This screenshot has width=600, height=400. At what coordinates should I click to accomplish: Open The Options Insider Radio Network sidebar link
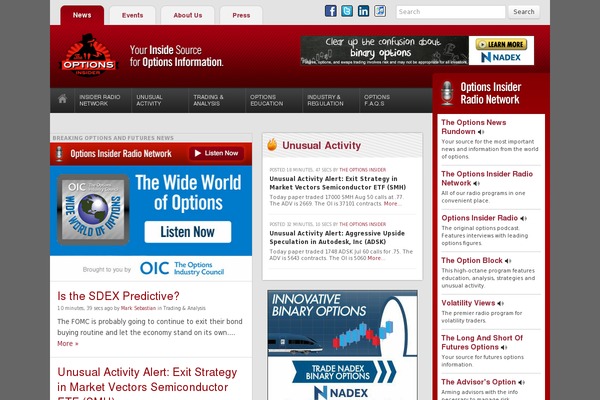[487, 178]
